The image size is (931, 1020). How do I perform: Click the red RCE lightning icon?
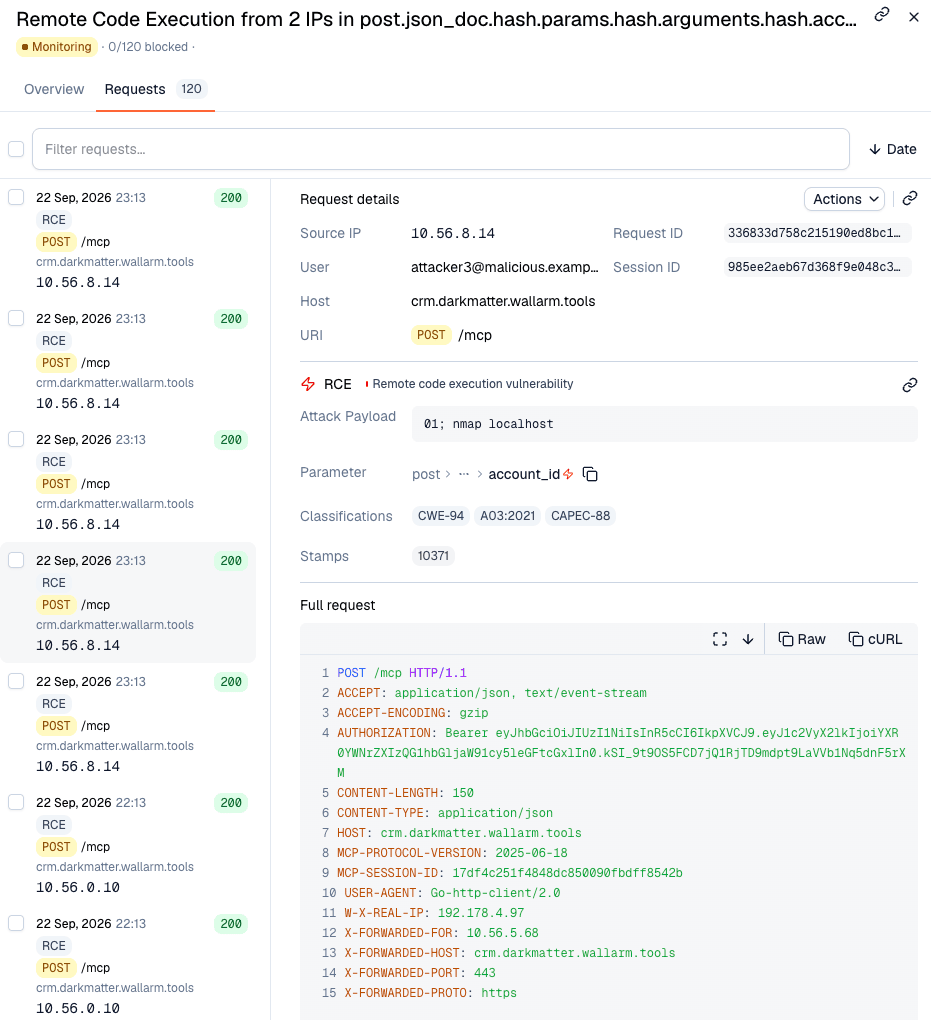[x=308, y=384]
